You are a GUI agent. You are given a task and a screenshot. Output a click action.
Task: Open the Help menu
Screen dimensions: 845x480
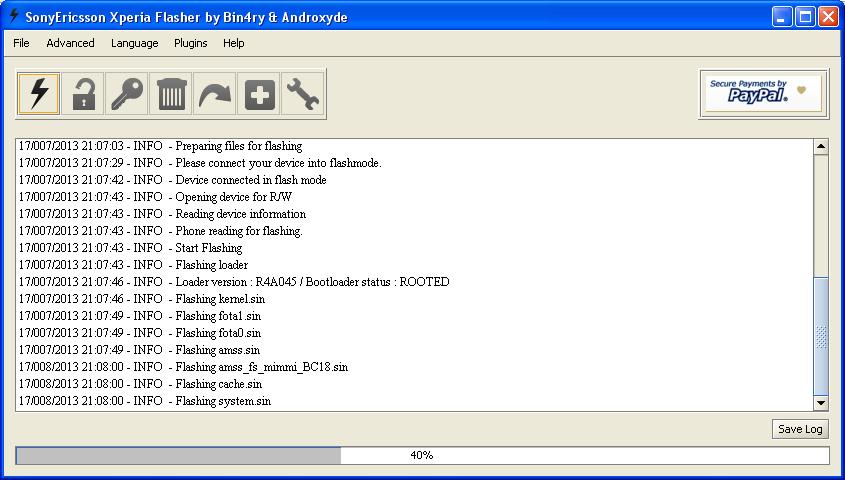233,43
